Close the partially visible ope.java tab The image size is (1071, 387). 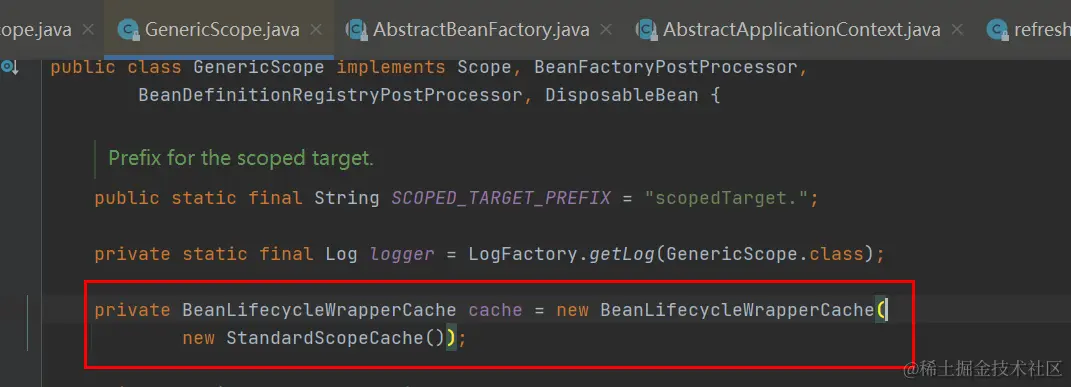coord(87,30)
